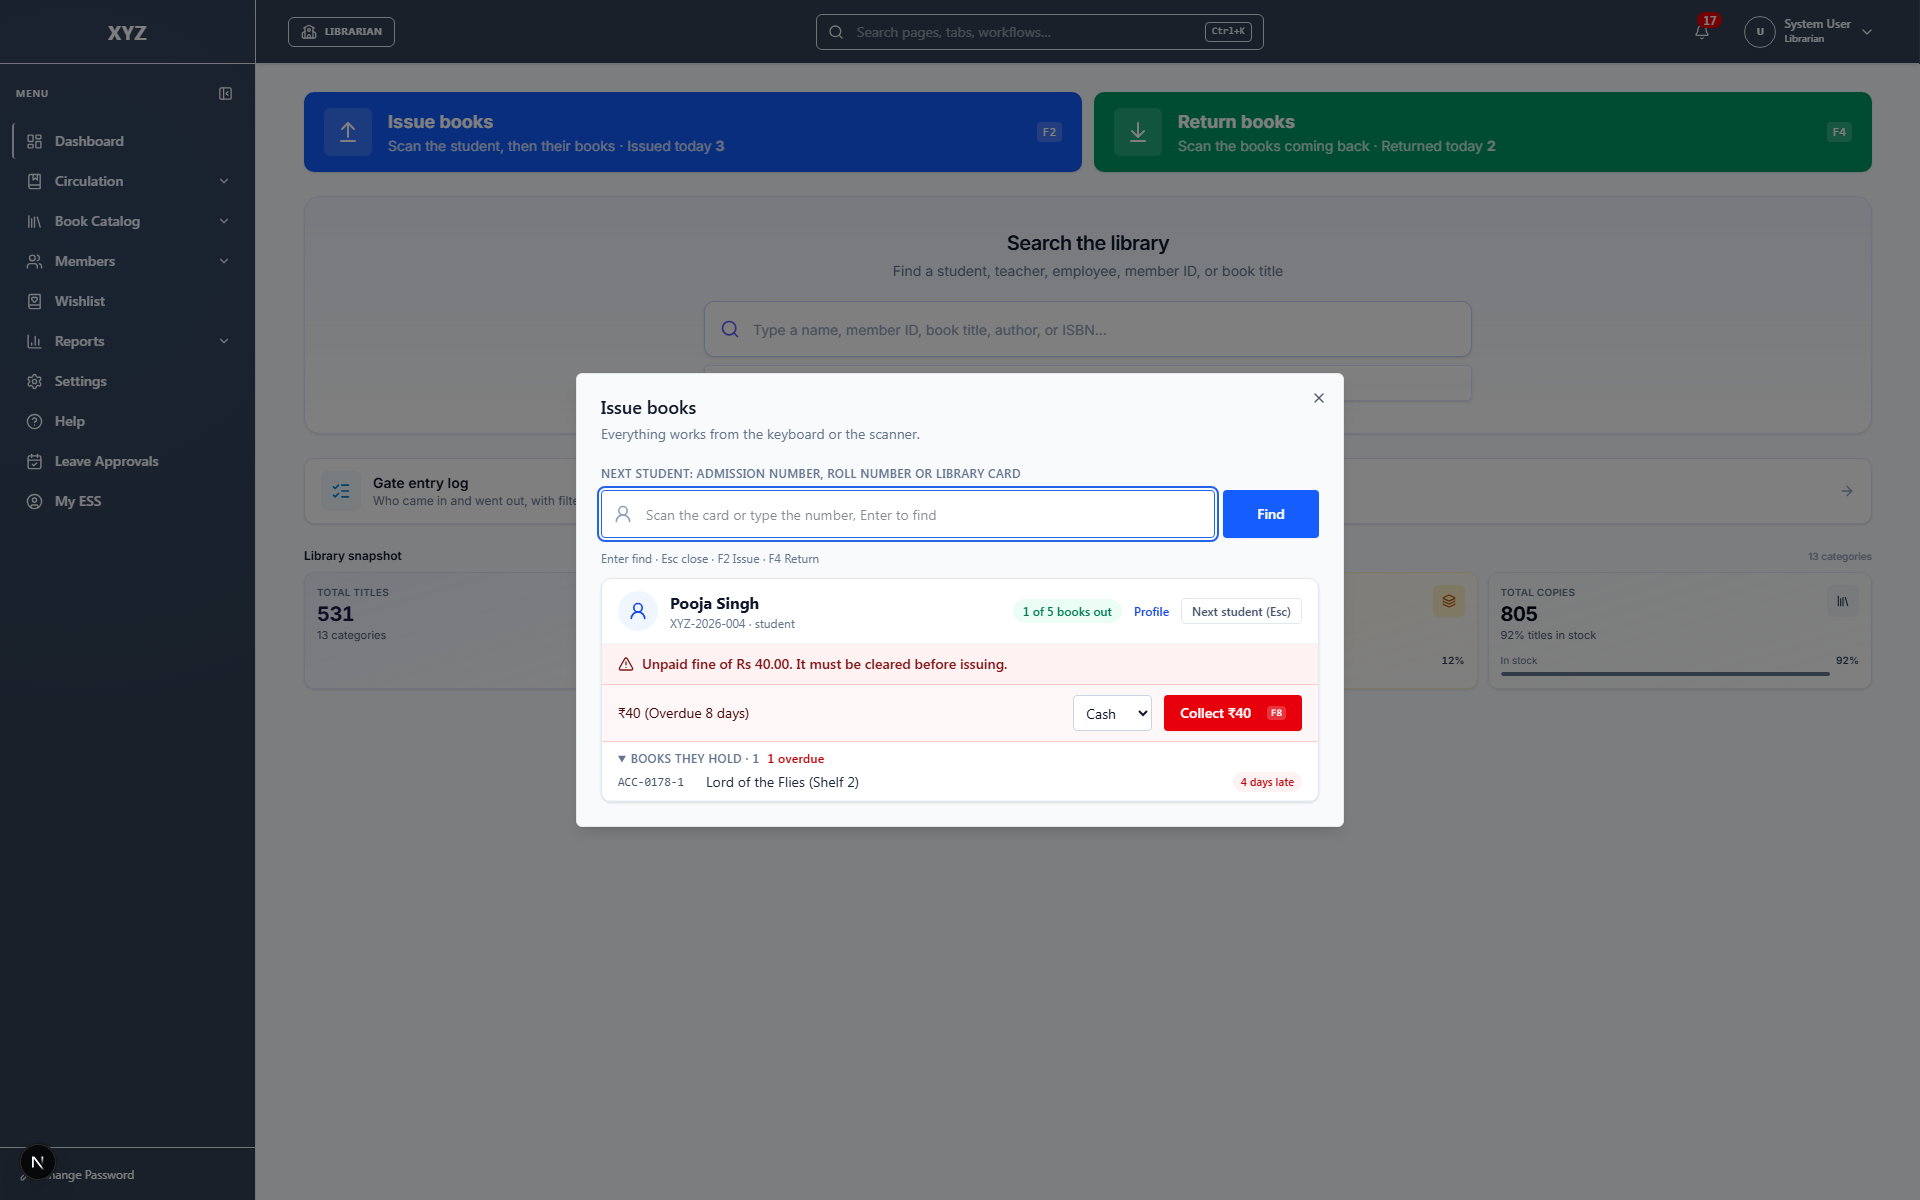Click the Leave Approvals calendar icon
Screen dimensions: 1920x1200
click(x=34, y=461)
